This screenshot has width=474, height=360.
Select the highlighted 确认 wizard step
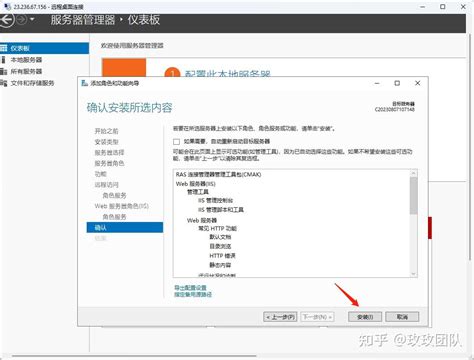125,227
